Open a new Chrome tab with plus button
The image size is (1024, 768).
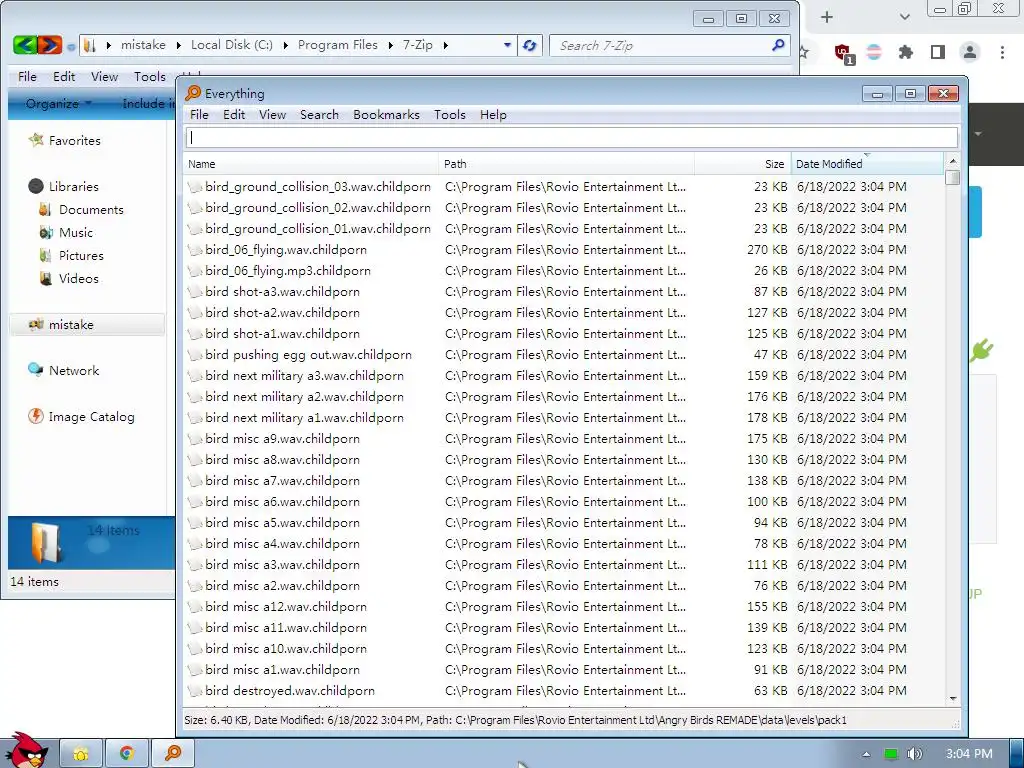pyautogui.click(x=827, y=17)
